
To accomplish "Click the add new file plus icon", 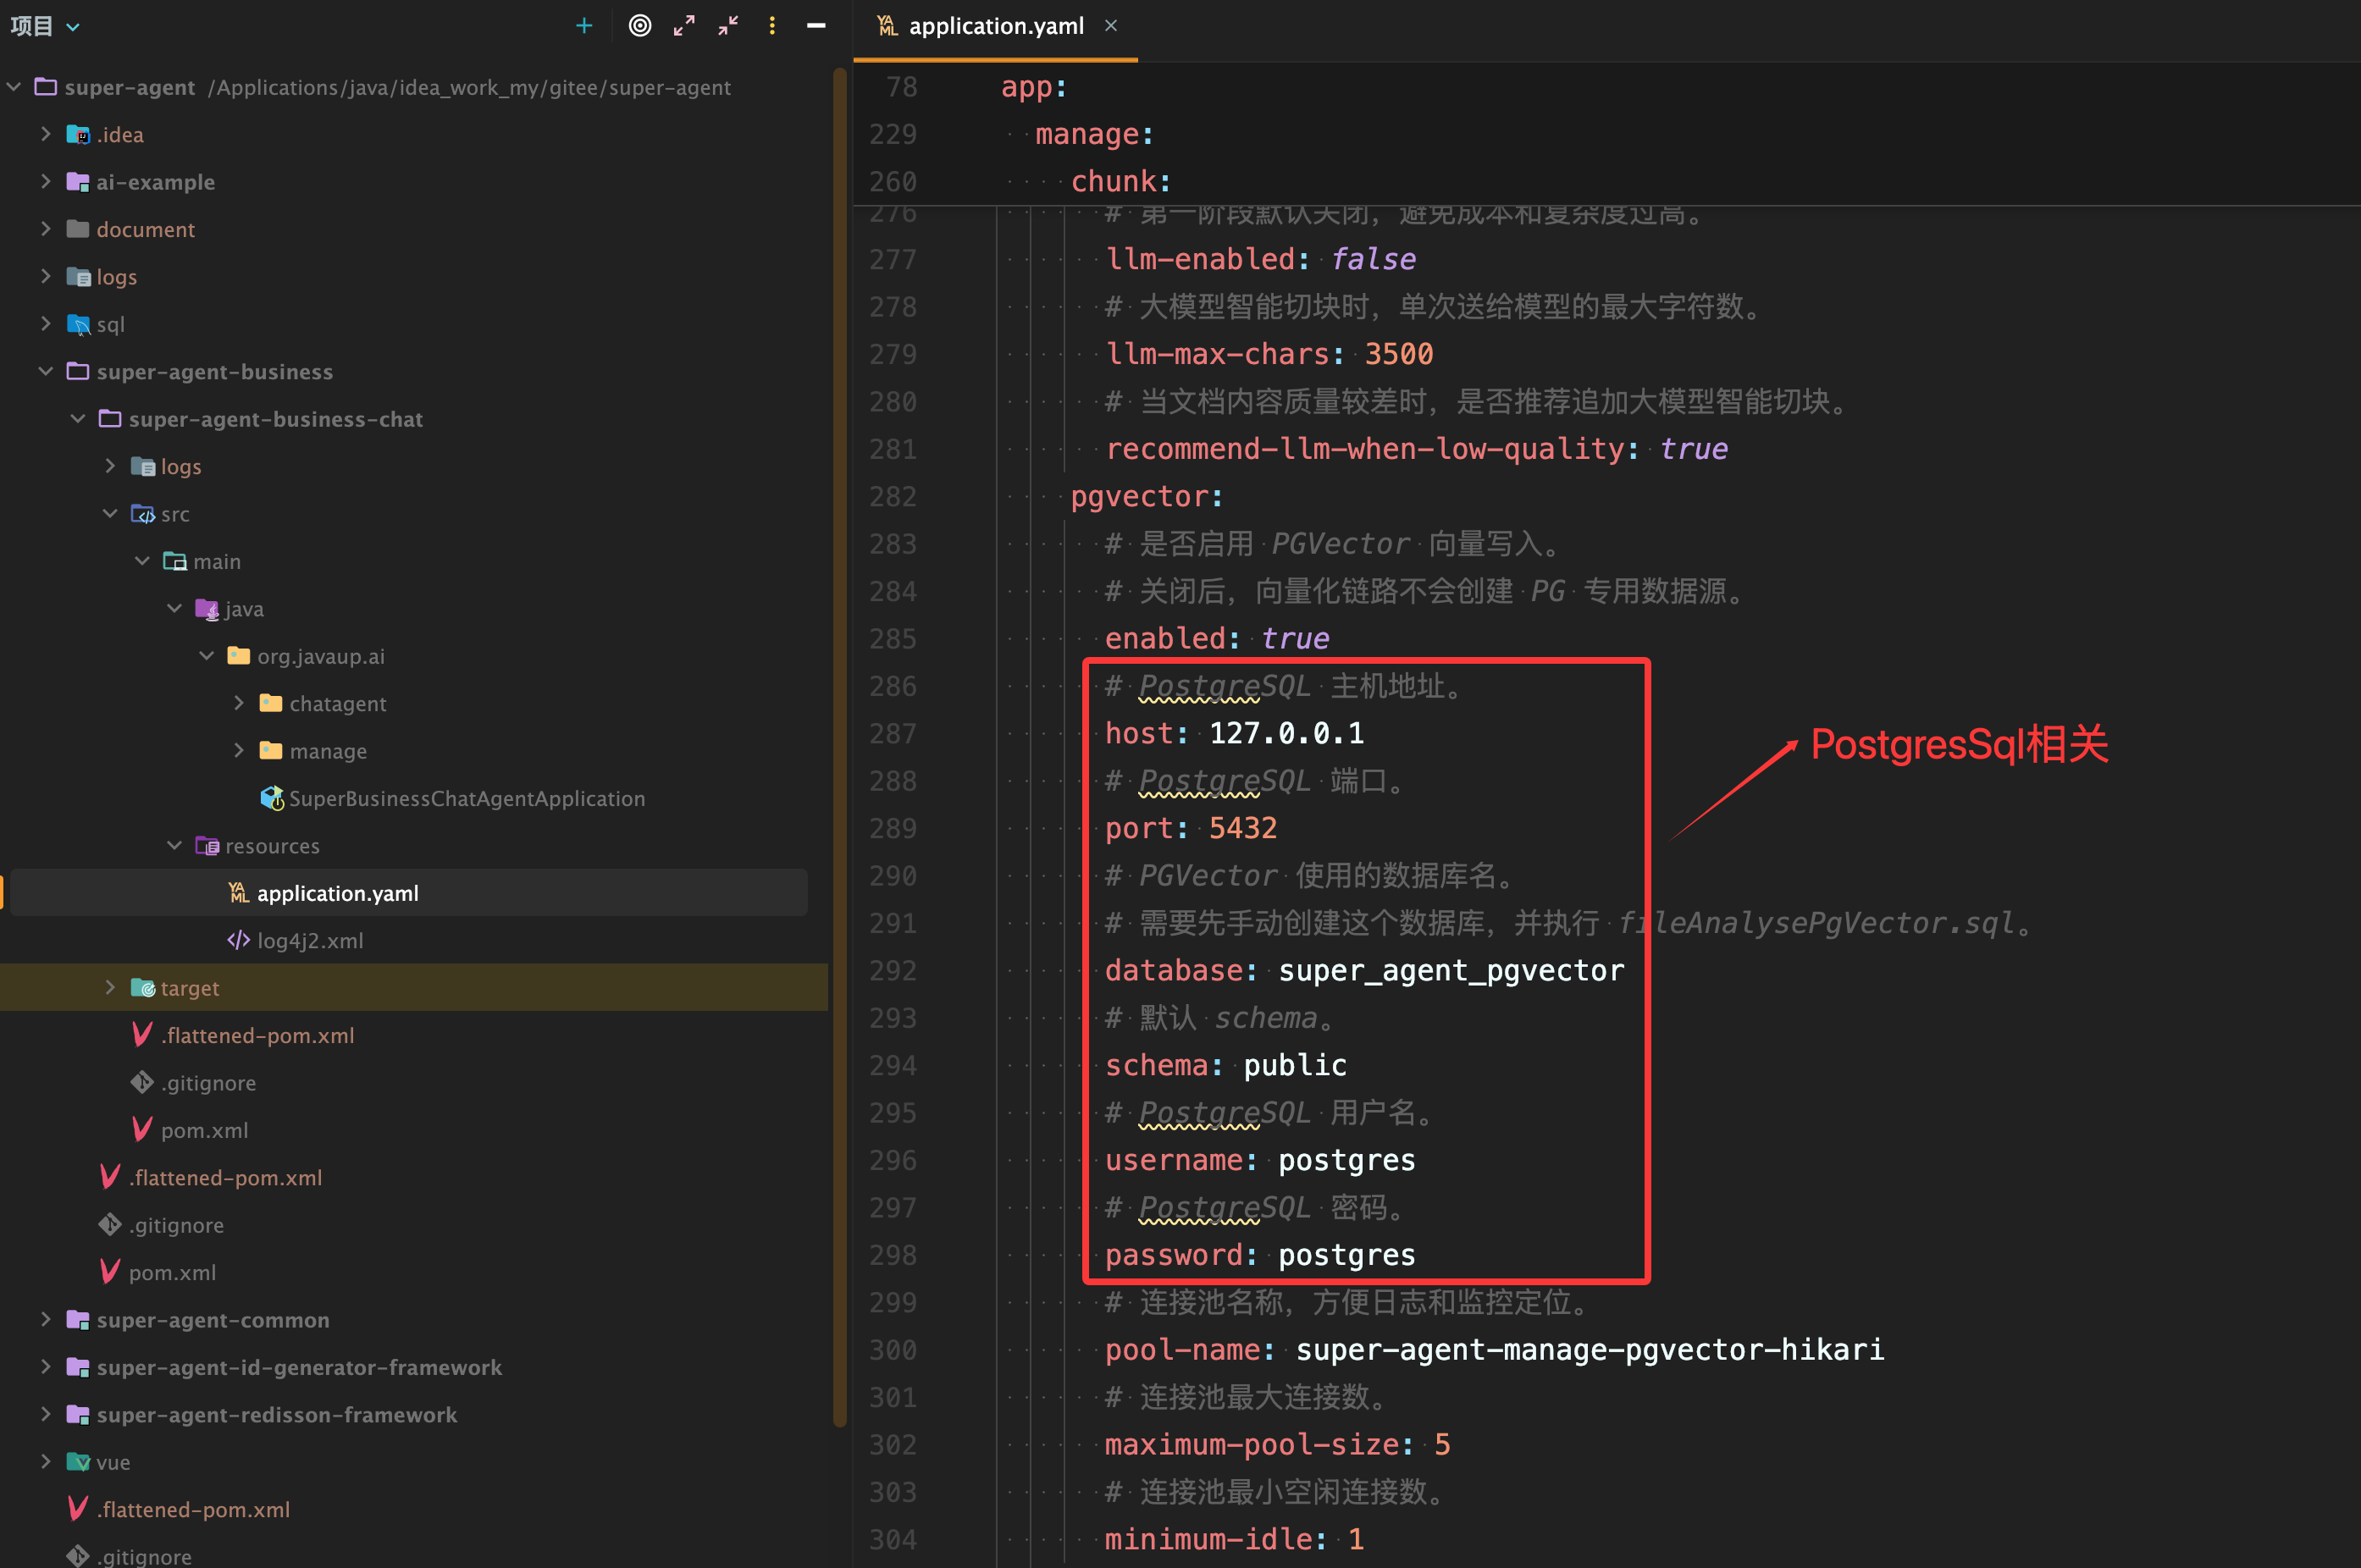I will (584, 26).
